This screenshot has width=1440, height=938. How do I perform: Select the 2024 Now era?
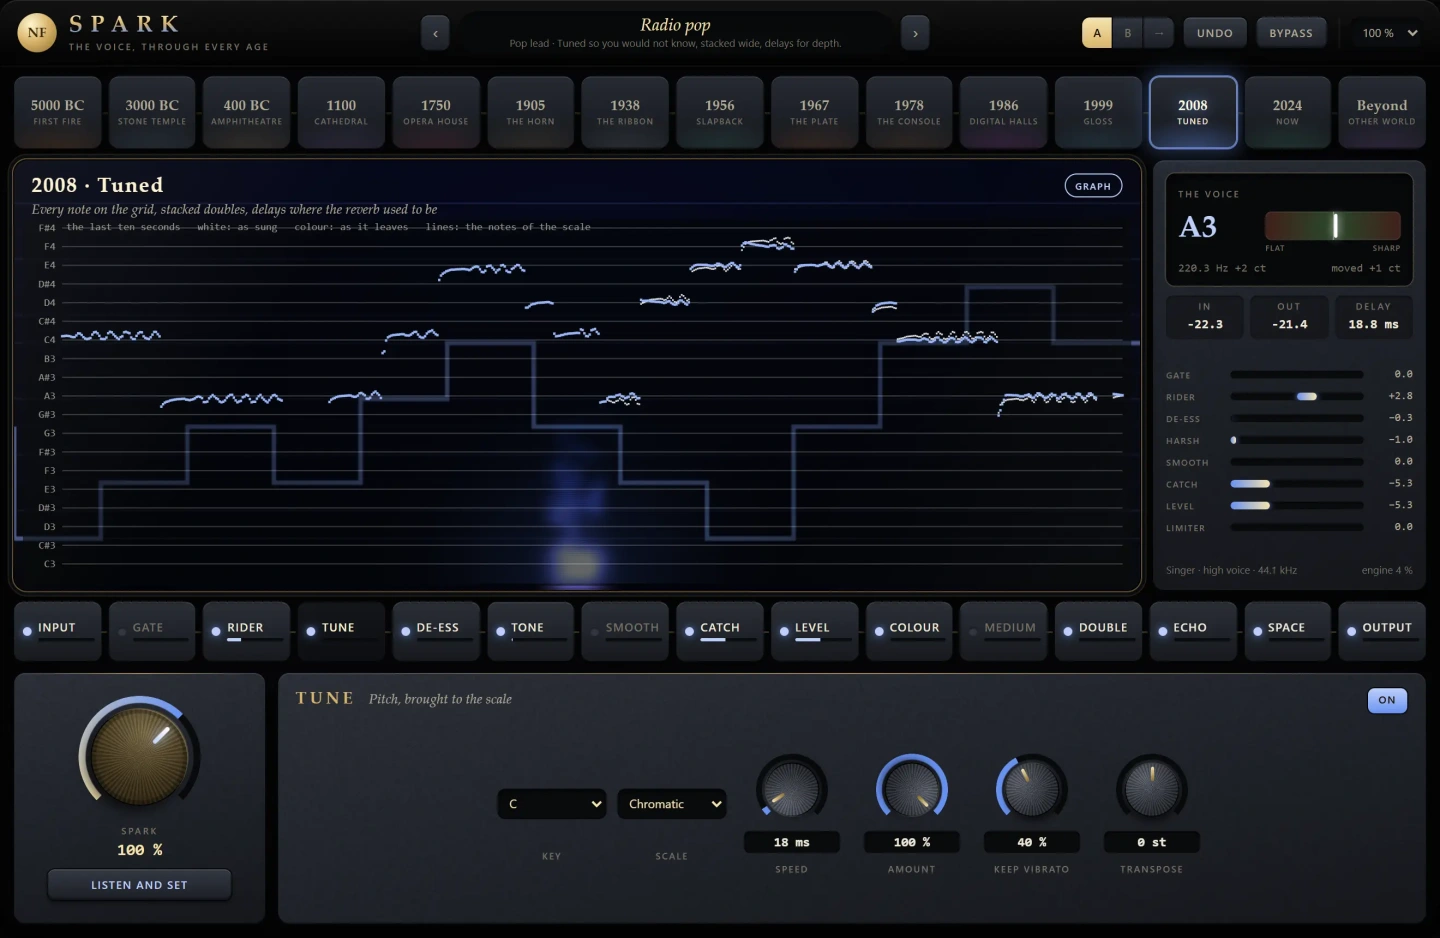(1287, 112)
